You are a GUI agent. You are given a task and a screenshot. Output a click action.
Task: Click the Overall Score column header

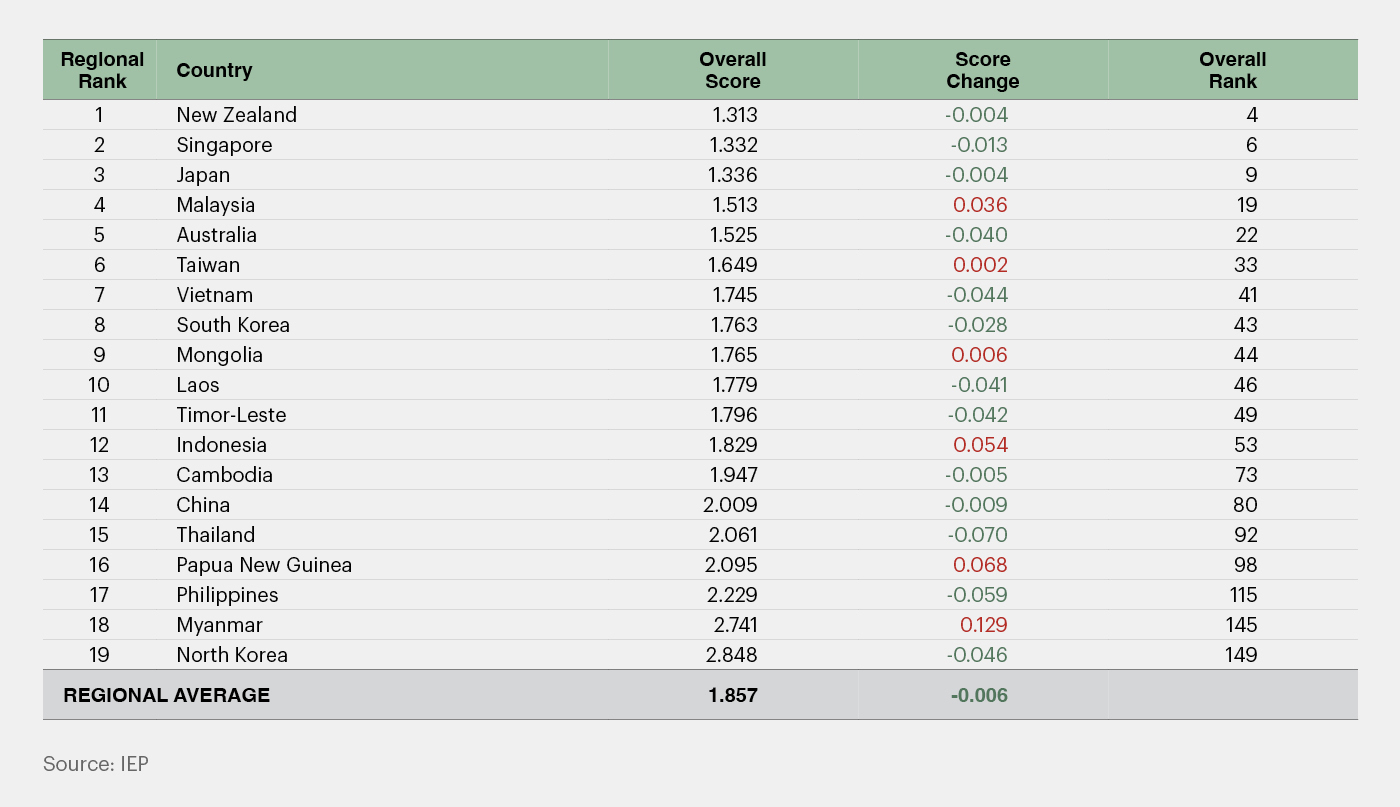[x=732, y=70]
